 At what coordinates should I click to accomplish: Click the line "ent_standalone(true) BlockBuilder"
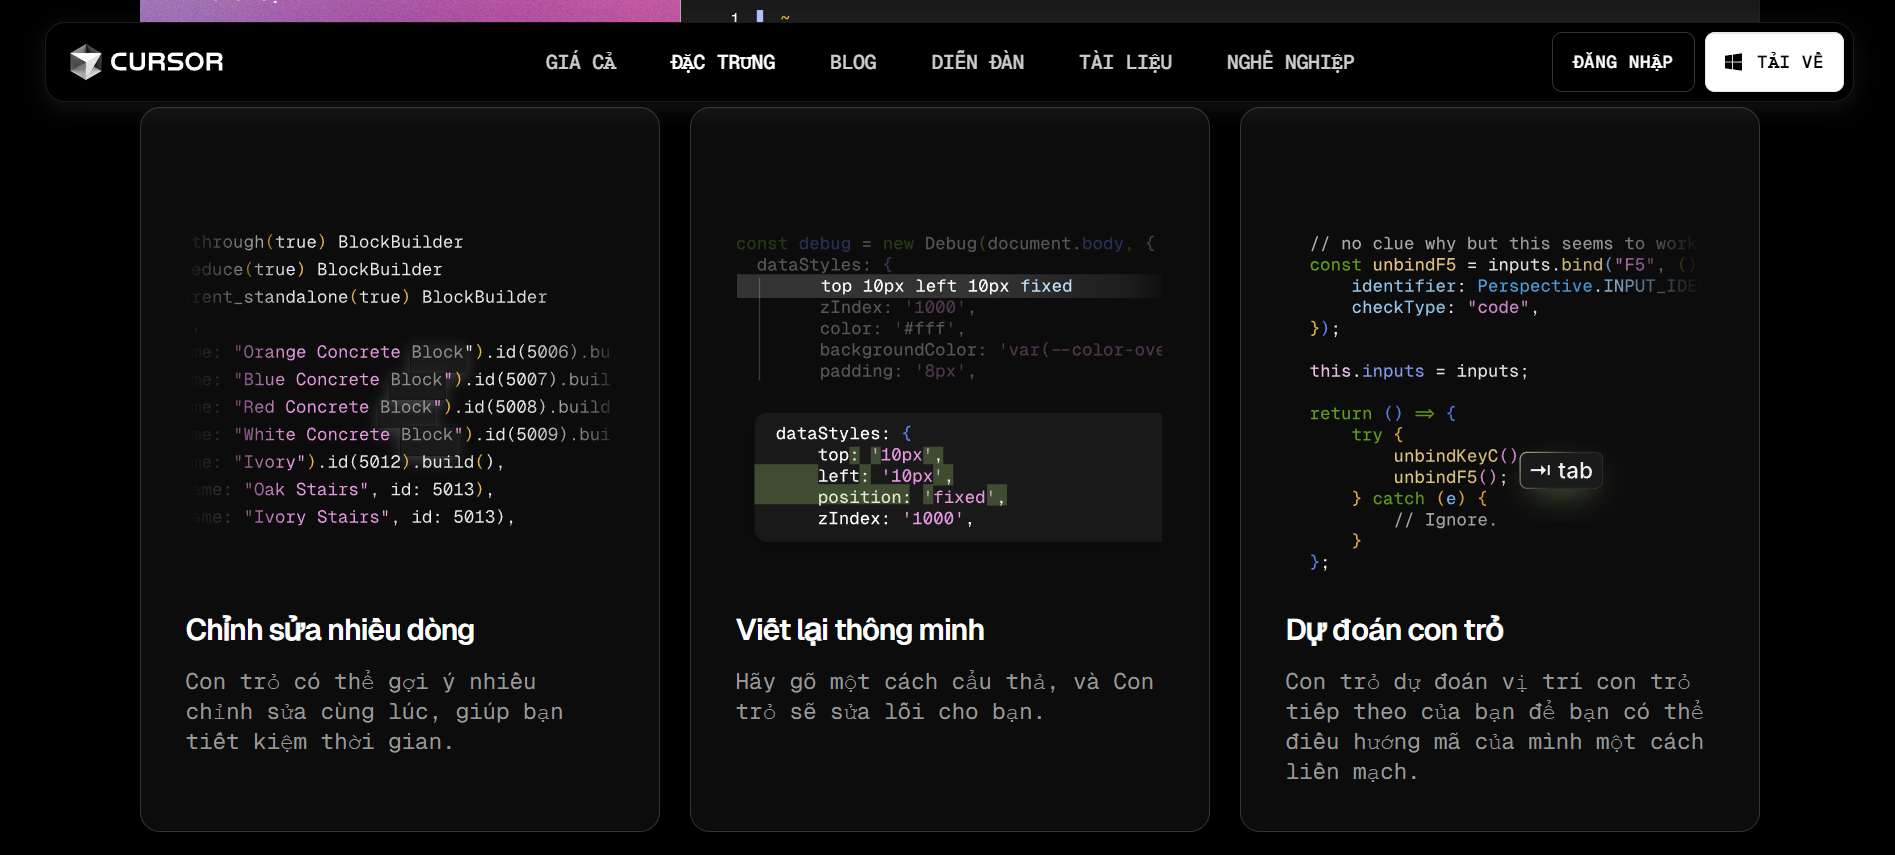(x=370, y=297)
